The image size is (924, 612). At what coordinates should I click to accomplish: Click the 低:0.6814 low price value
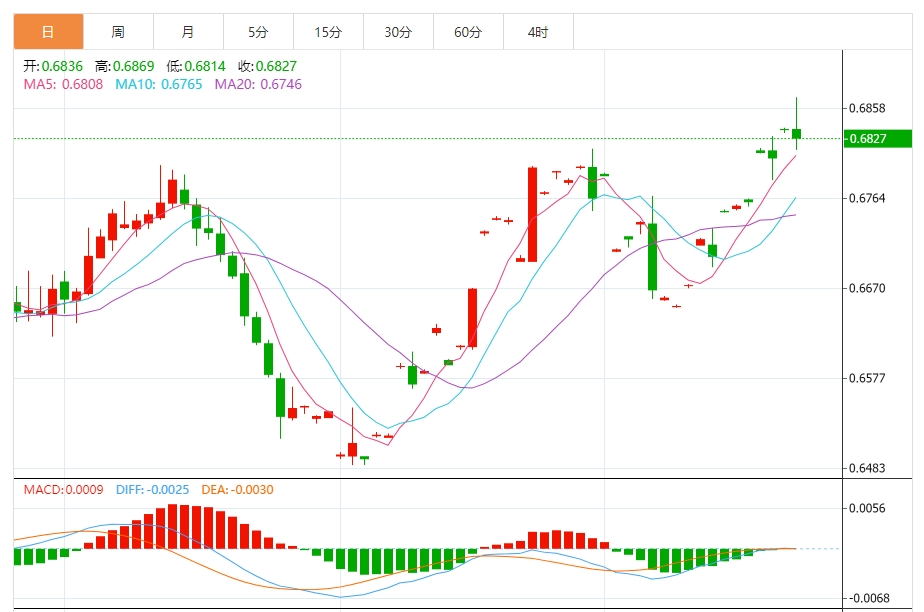196,66
